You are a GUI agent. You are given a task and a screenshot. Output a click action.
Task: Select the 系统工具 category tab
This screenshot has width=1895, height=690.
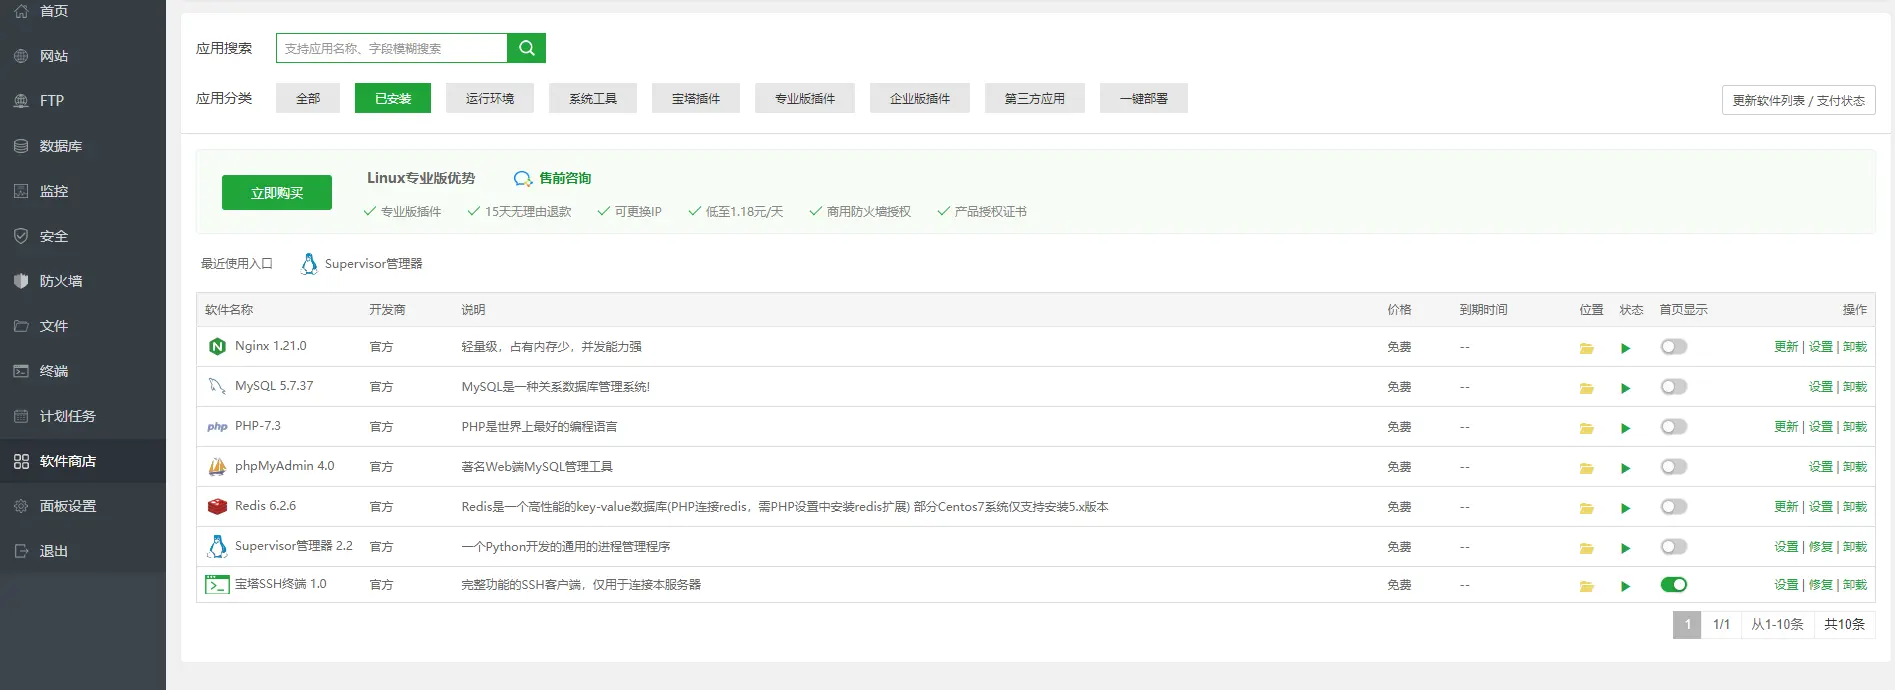(593, 98)
